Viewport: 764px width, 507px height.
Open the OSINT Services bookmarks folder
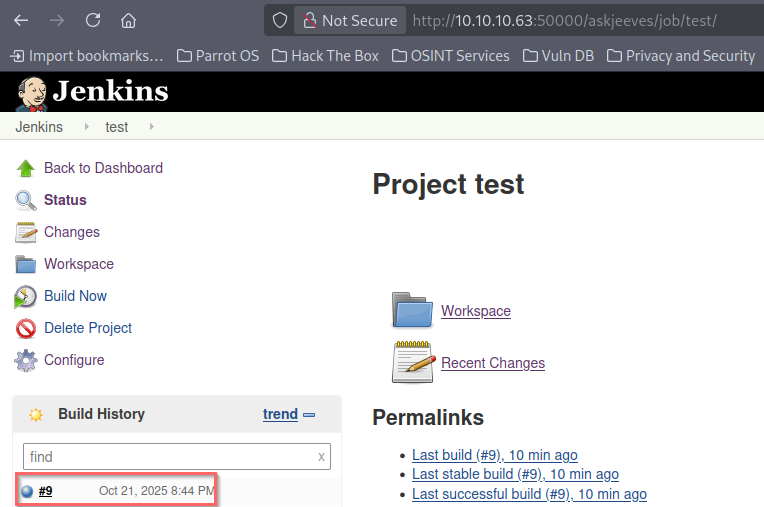point(450,56)
